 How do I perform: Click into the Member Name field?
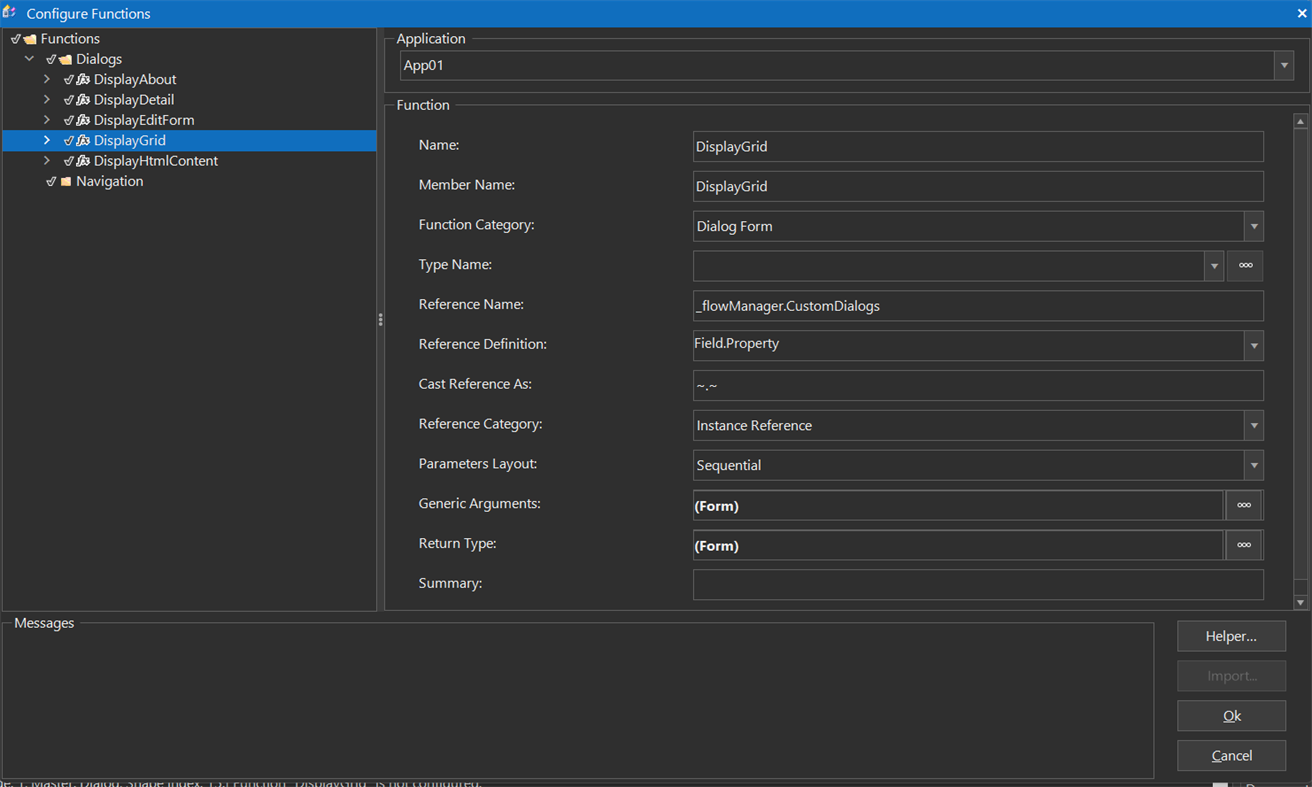point(978,187)
